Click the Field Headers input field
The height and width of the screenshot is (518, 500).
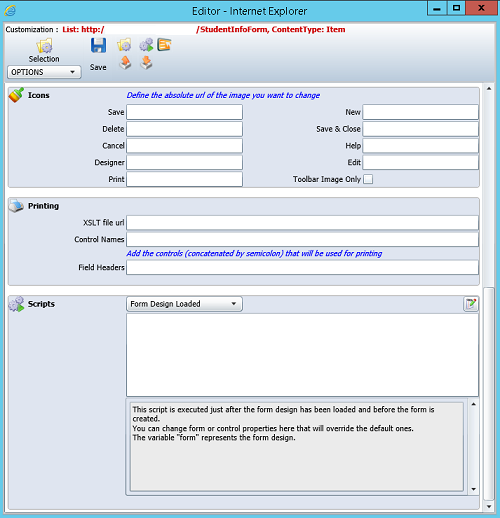coord(302,267)
